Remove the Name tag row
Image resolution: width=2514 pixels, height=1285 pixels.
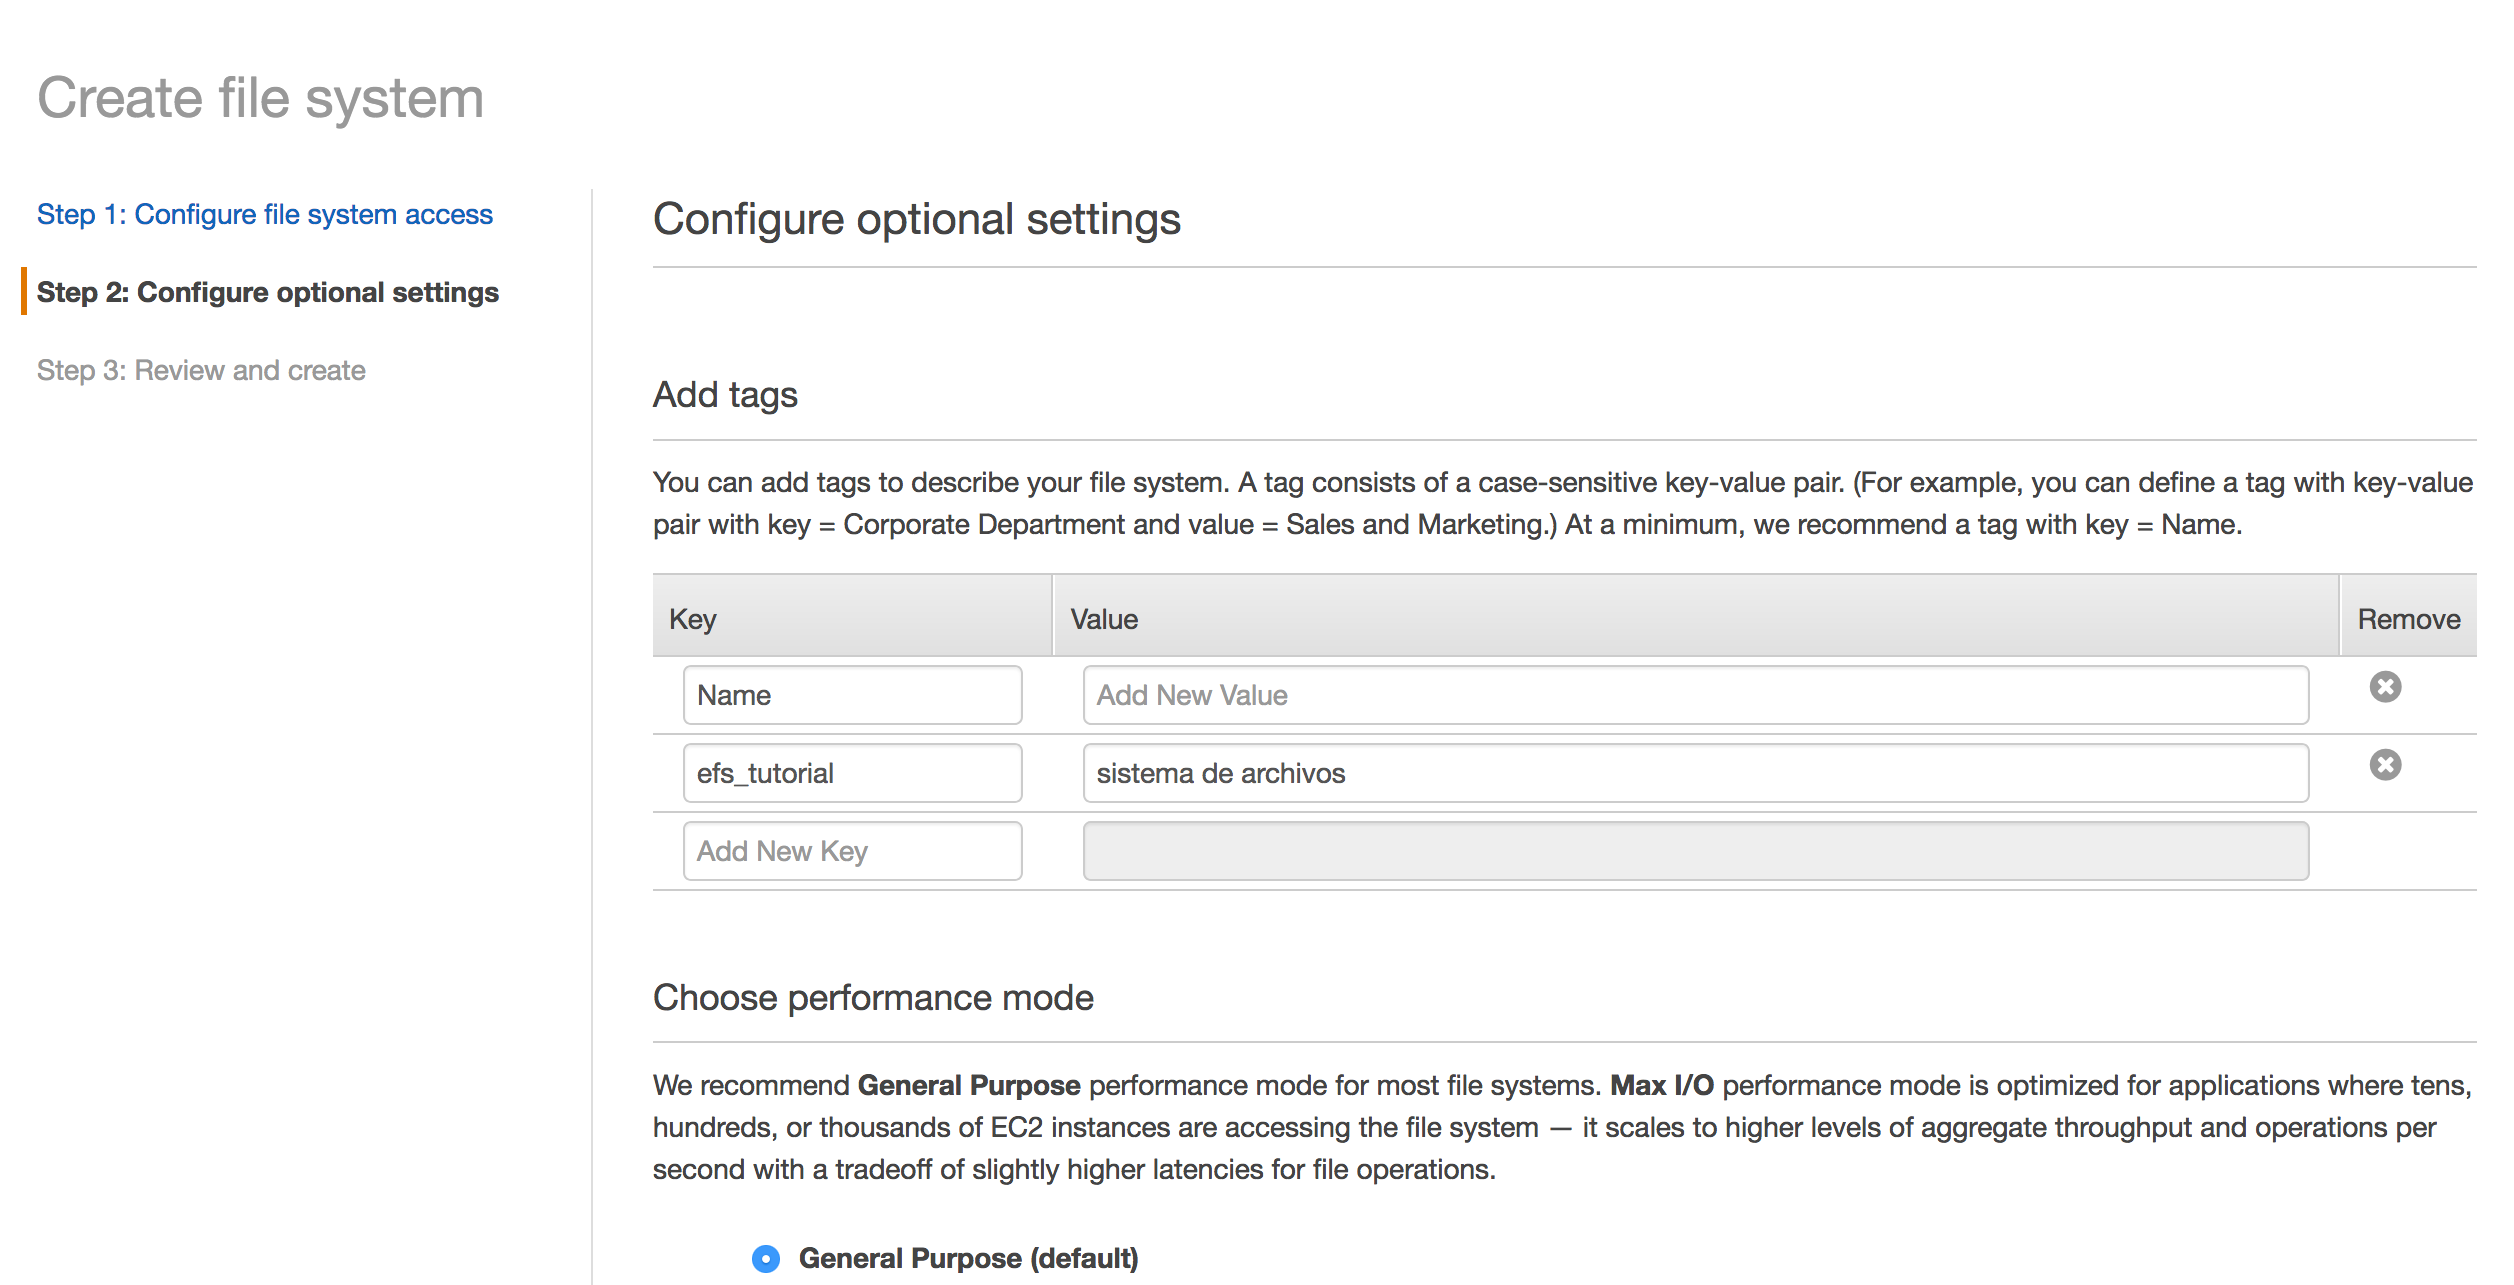pos(2385,687)
